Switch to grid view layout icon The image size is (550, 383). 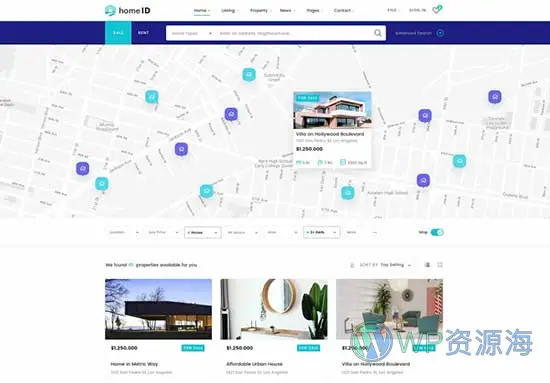click(x=440, y=265)
